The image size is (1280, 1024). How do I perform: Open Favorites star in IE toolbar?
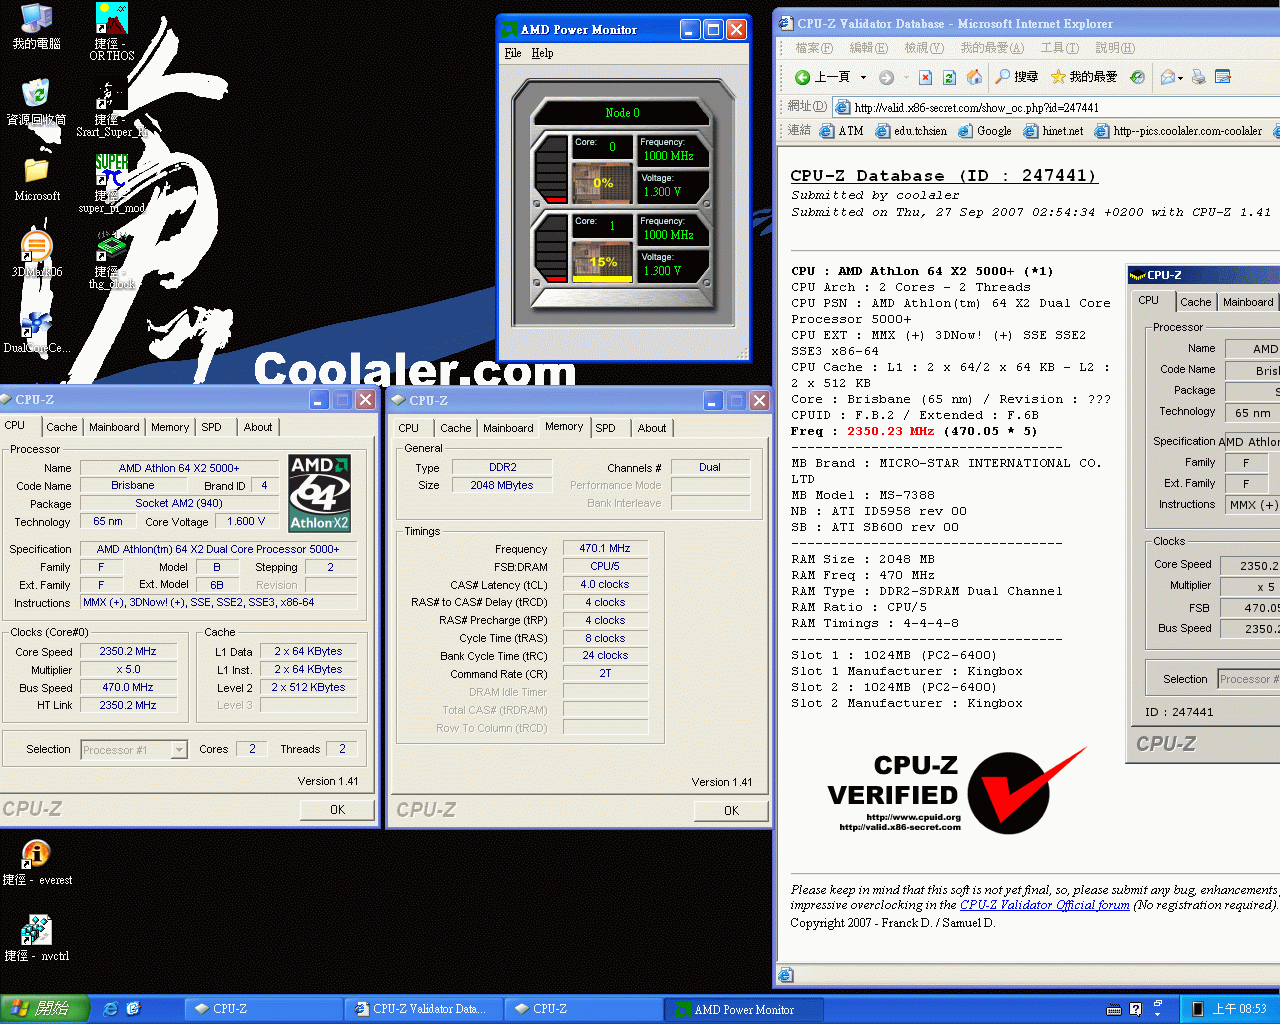pyautogui.click(x=1083, y=77)
